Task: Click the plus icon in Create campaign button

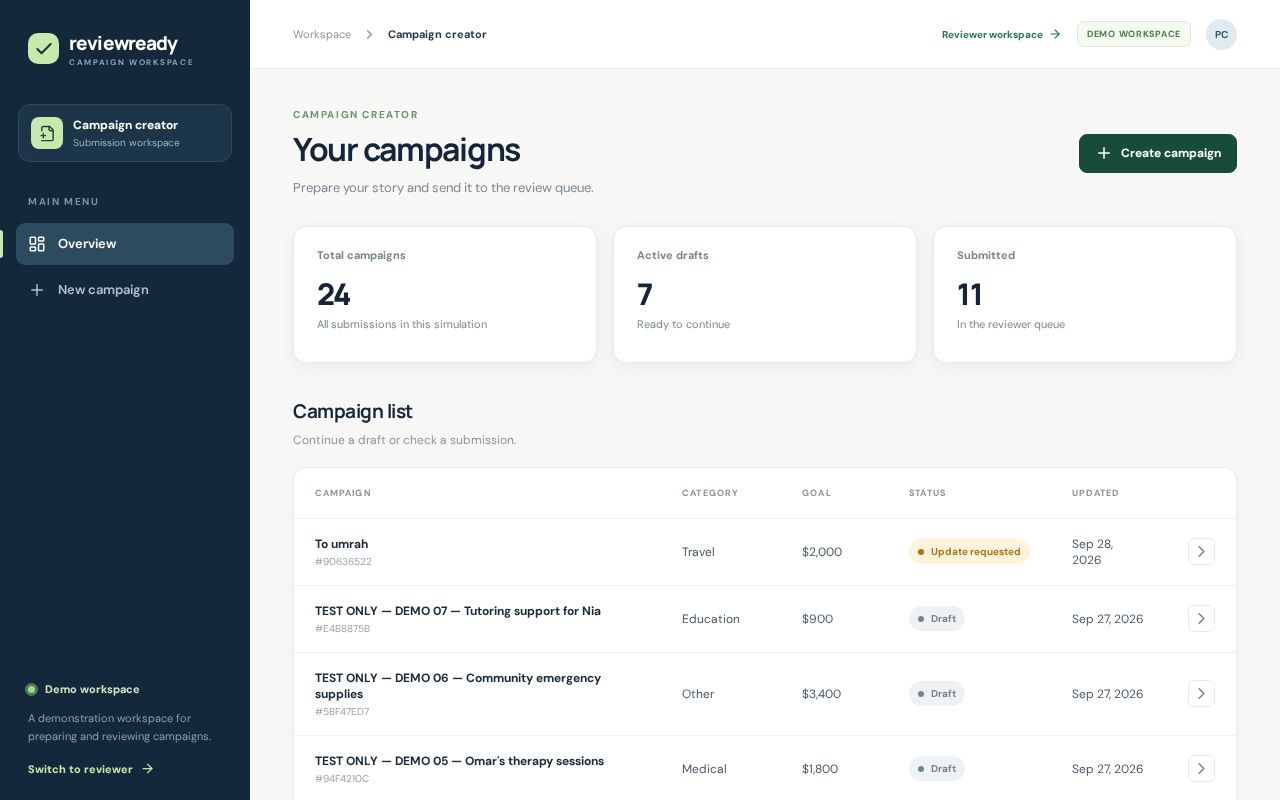Action: pyautogui.click(x=1104, y=153)
